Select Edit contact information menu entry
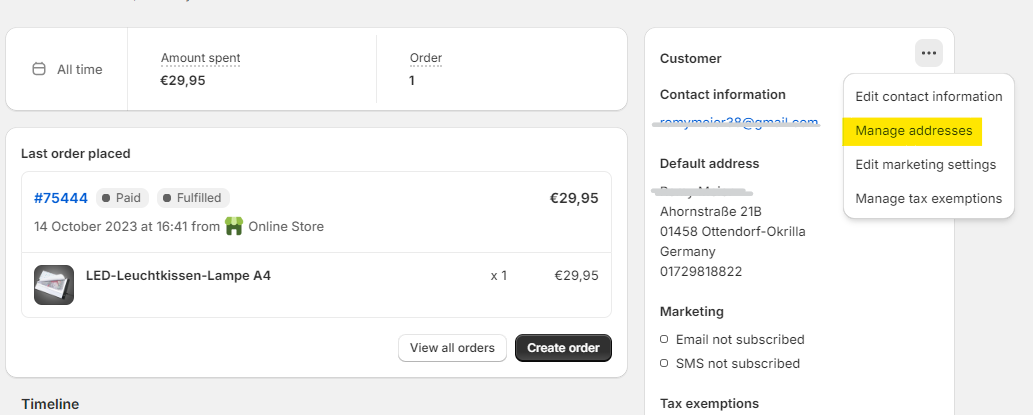The height and width of the screenshot is (415, 1033). click(x=928, y=97)
